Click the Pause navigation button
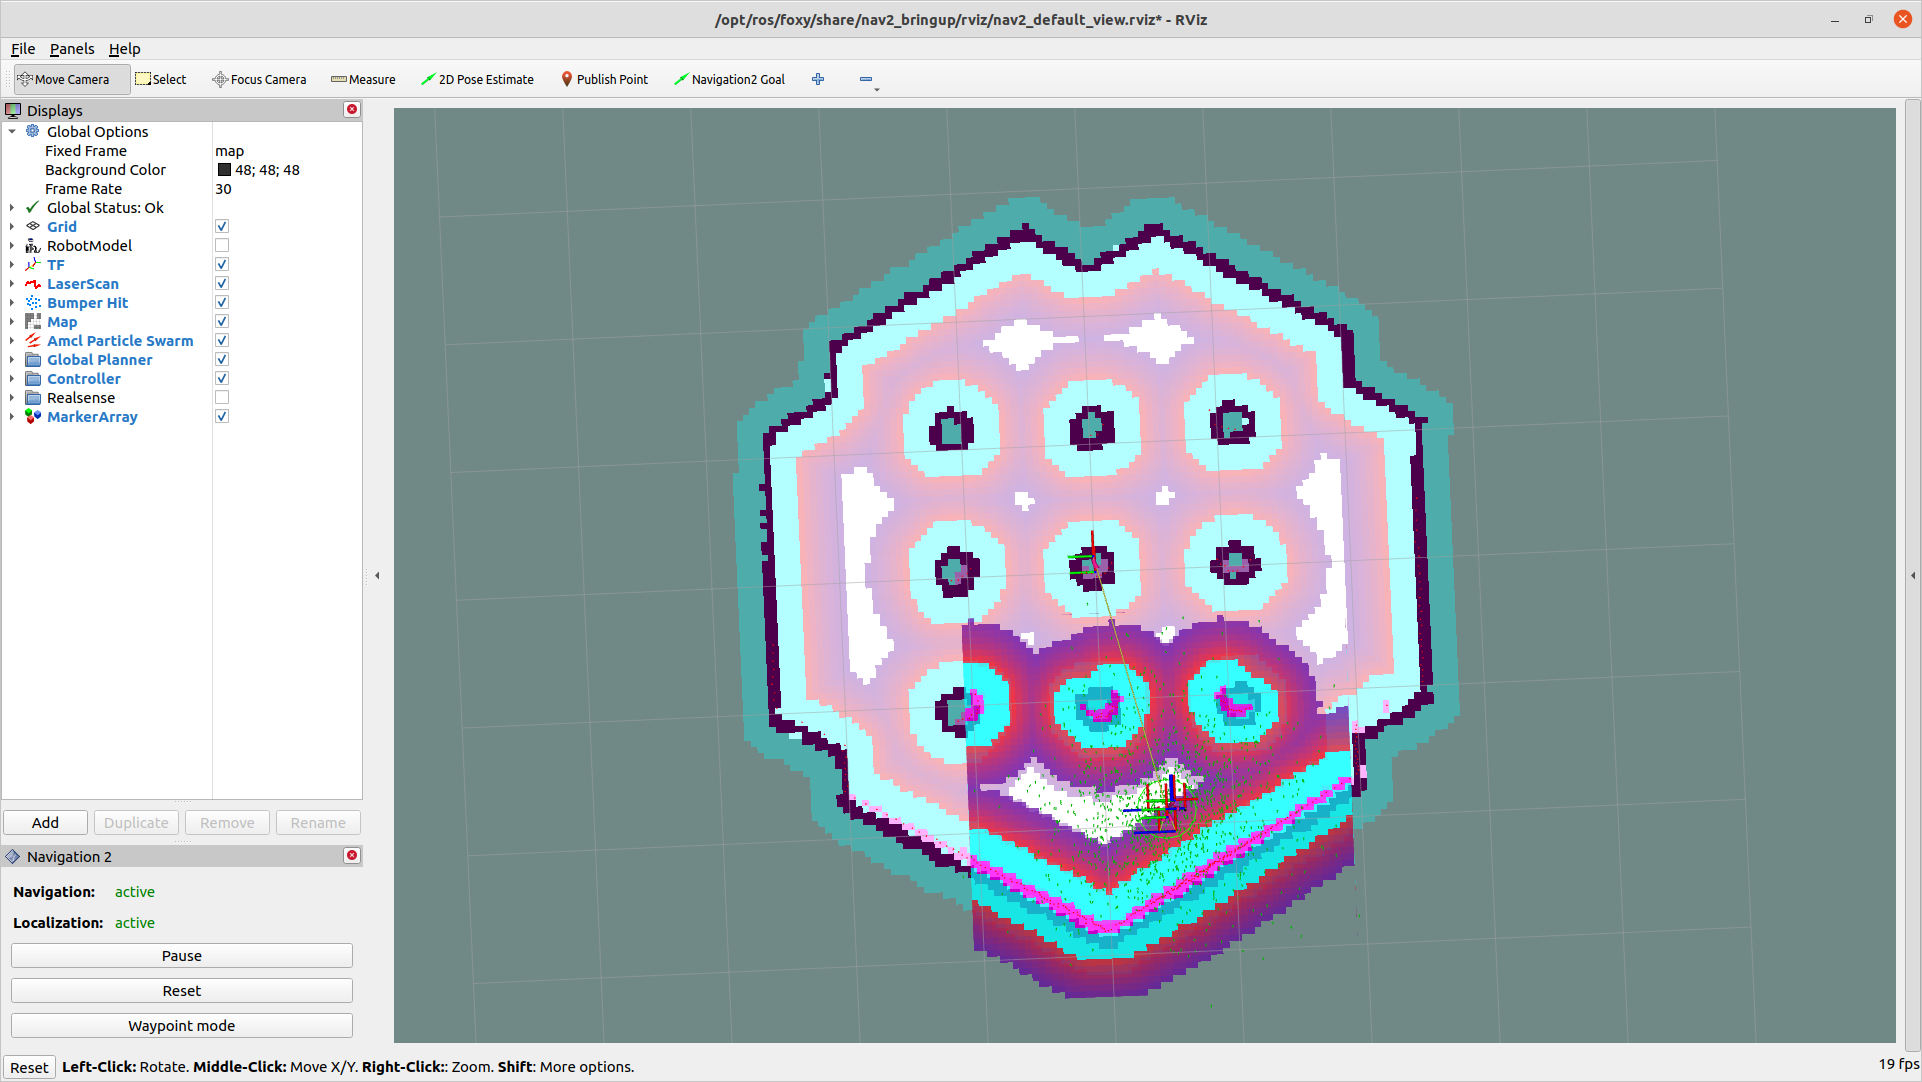1922x1082 pixels. coord(182,956)
